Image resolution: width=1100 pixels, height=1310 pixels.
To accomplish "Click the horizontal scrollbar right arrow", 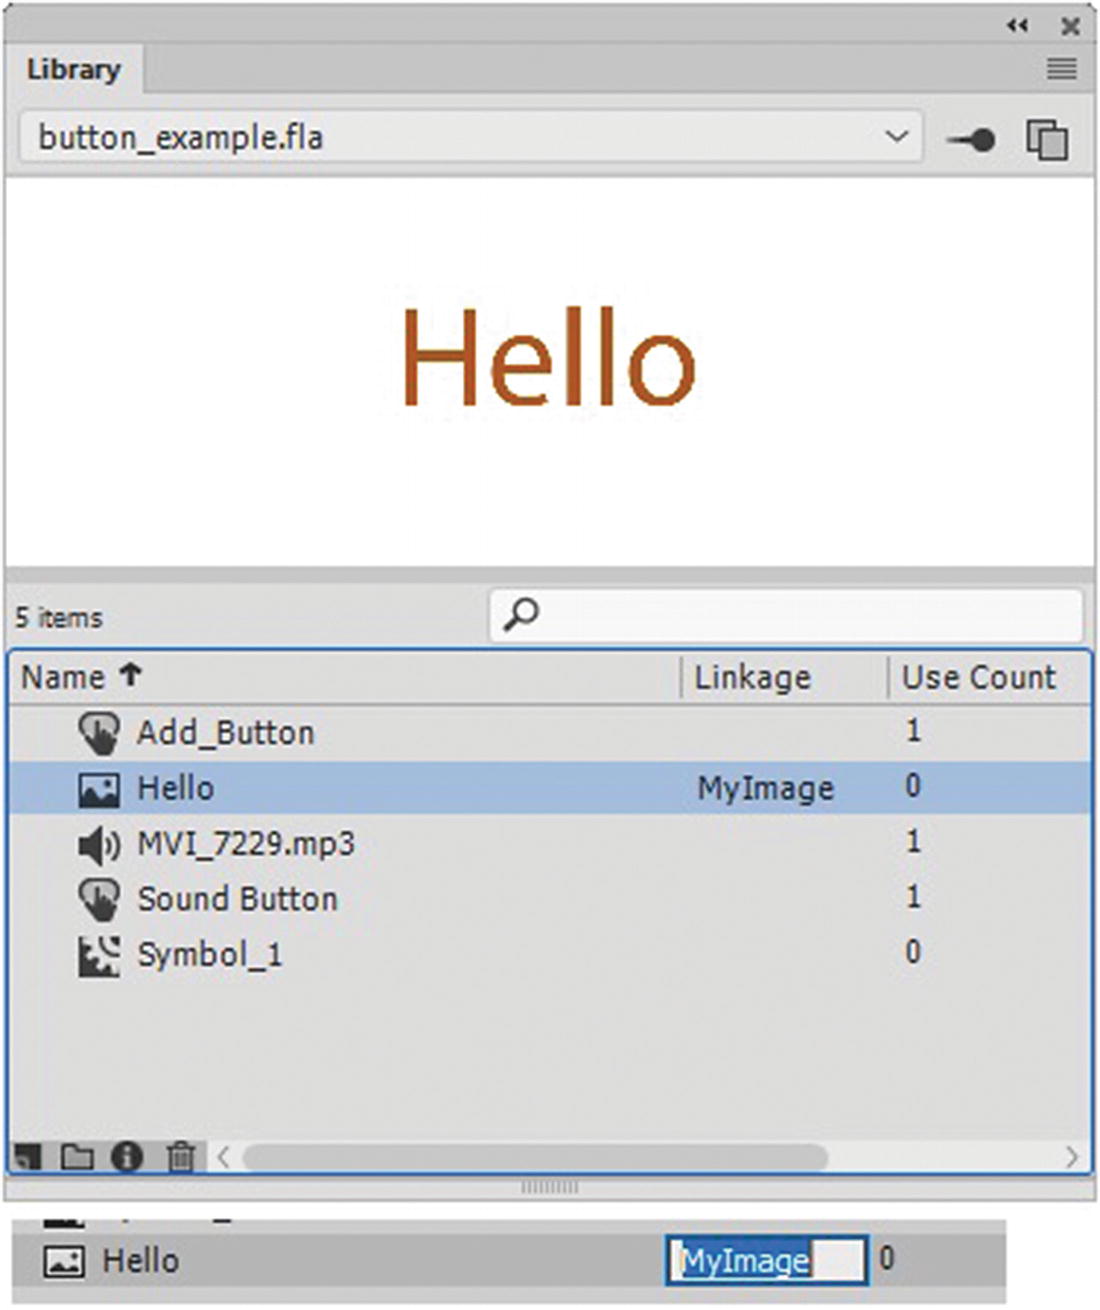I will (x=1071, y=1158).
